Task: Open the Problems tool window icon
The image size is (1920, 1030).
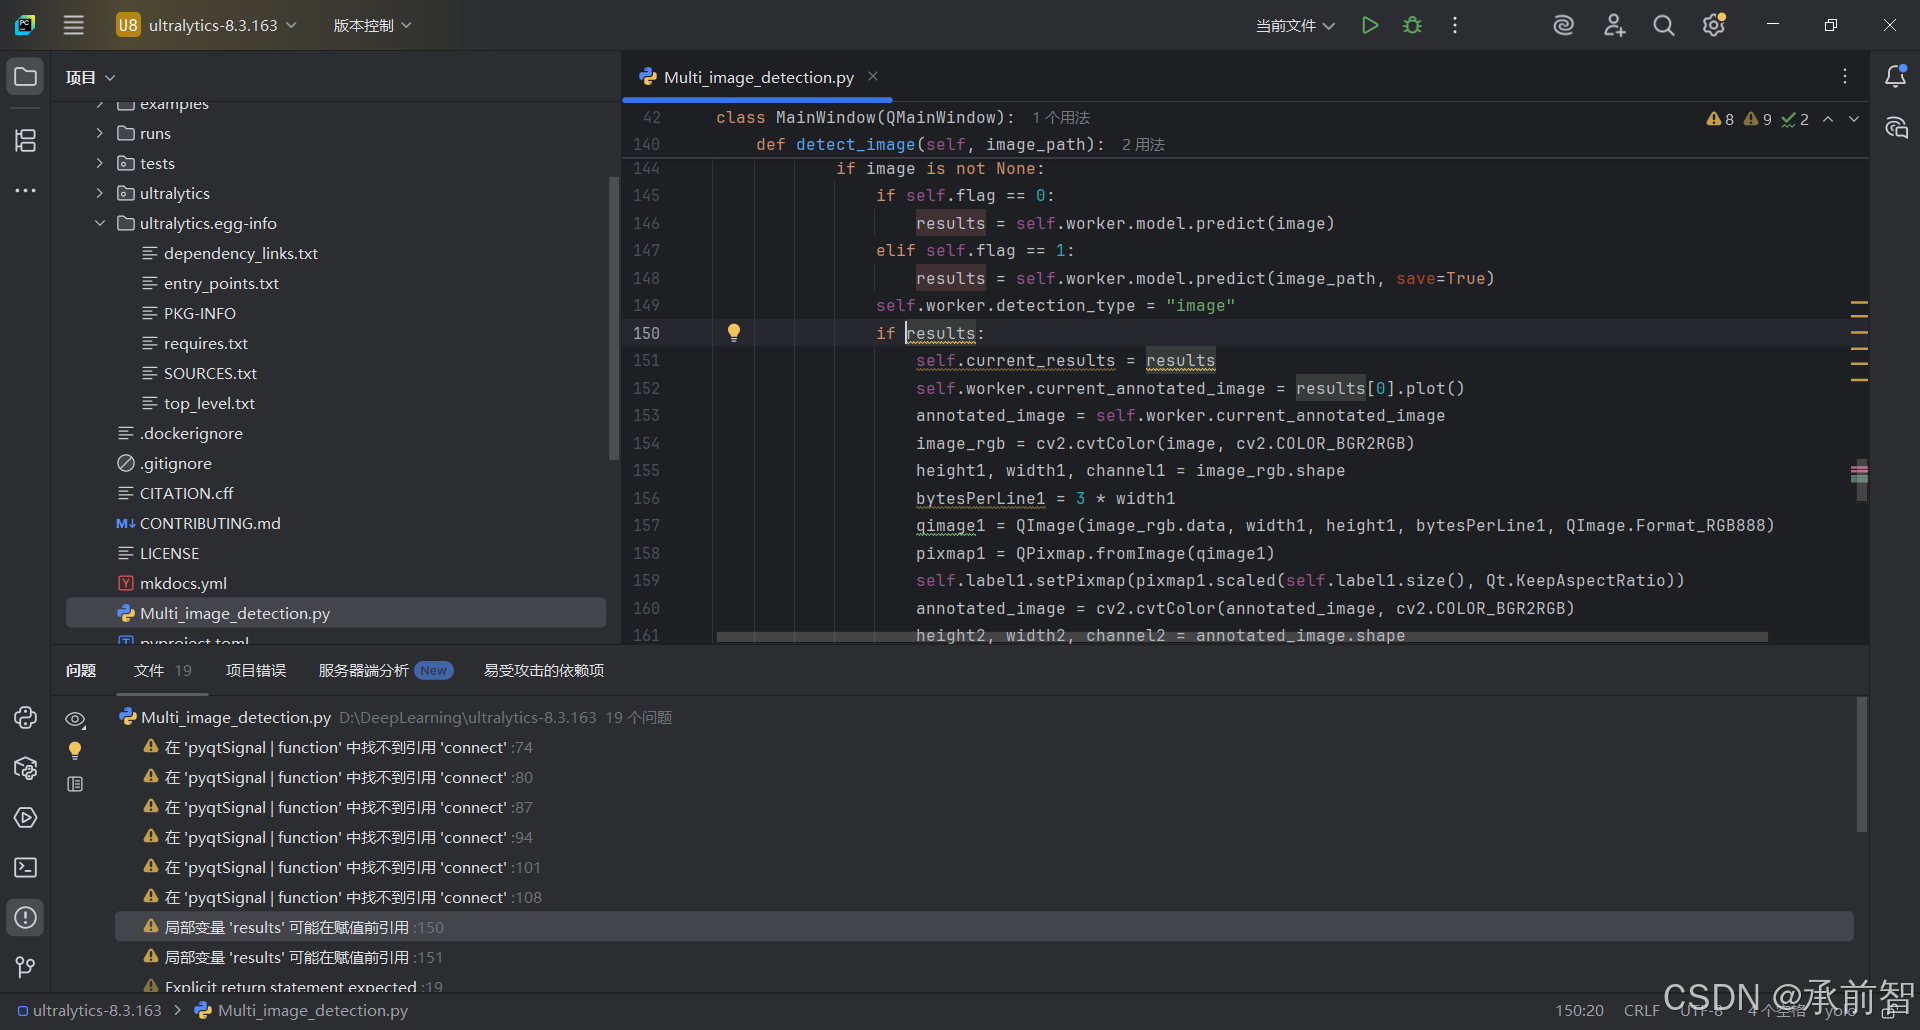Action: [26, 917]
